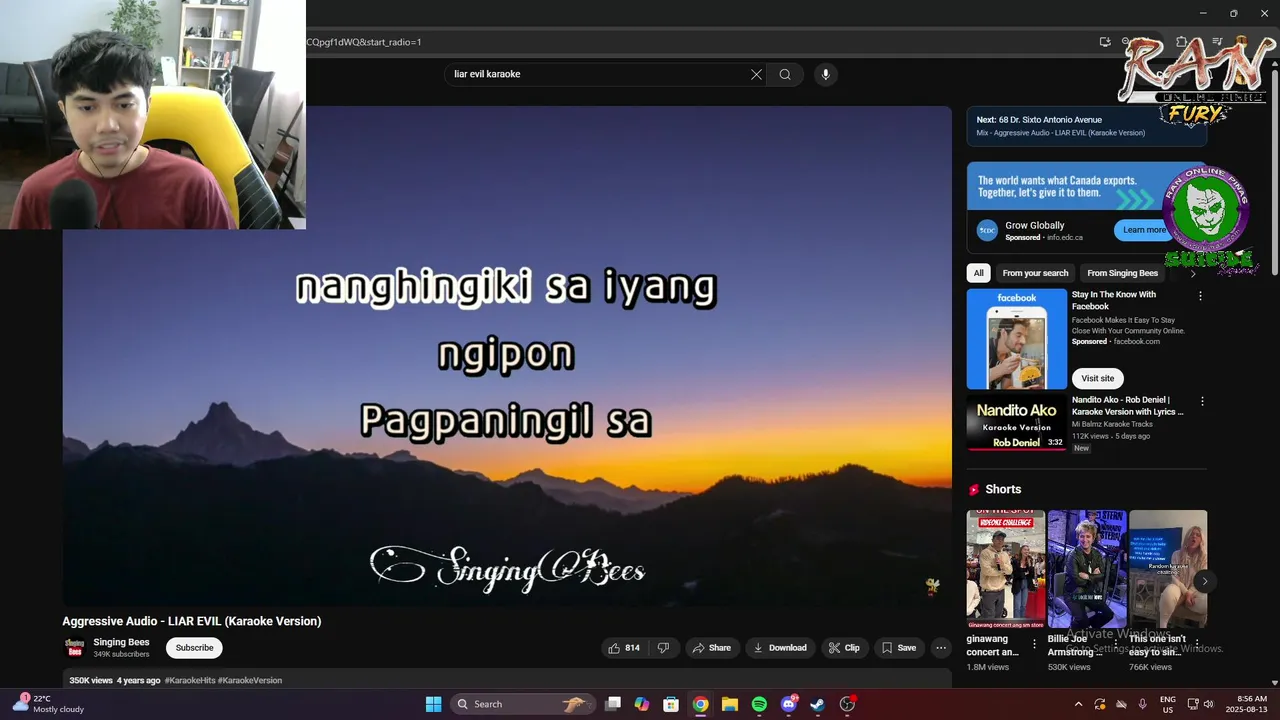Click the #KaraokeHits hashtag
Screen dimensions: 1280x720
(x=189, y=680)
